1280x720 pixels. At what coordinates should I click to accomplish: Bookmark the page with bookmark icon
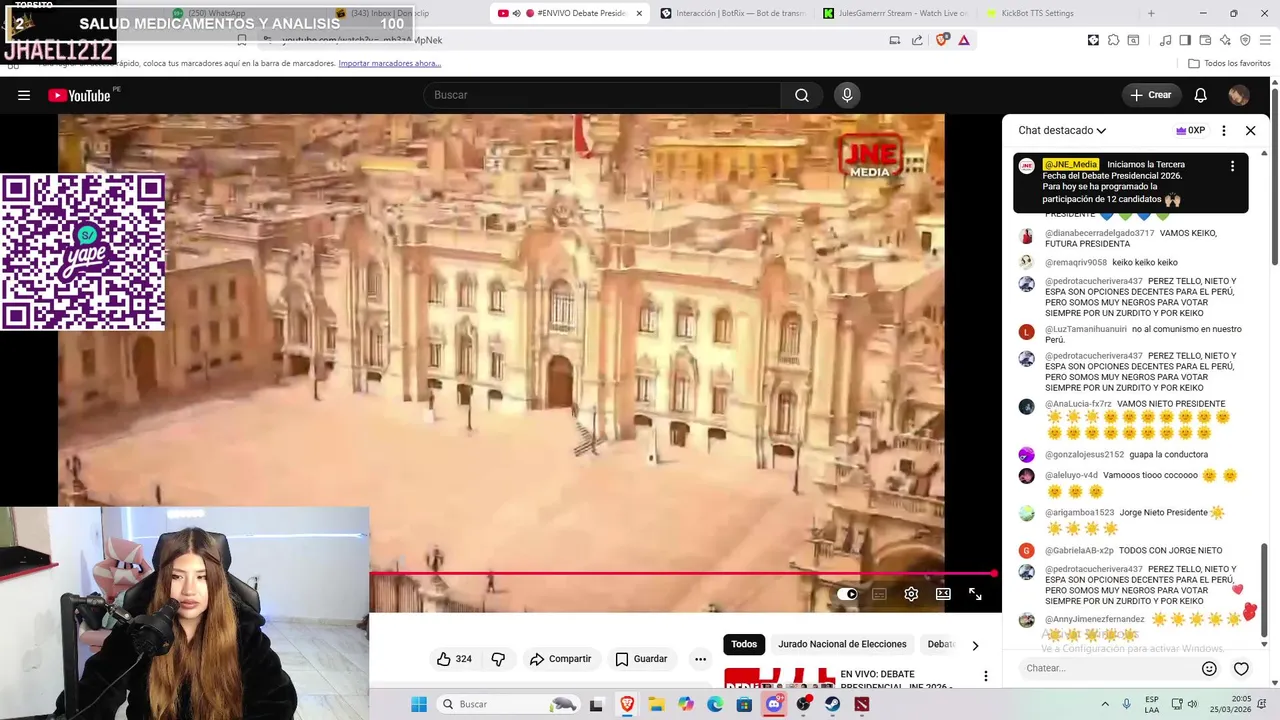pos(241,40)
